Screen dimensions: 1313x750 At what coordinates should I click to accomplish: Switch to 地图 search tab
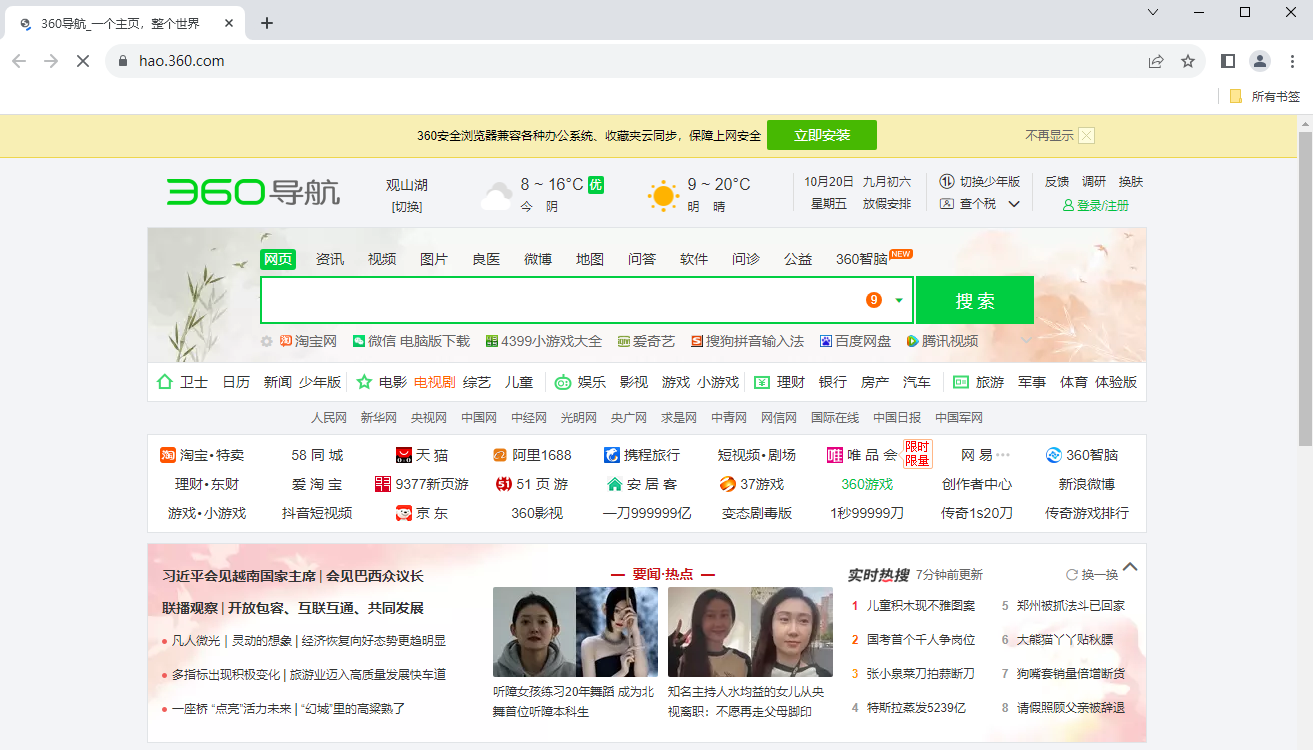coord(590,259)
